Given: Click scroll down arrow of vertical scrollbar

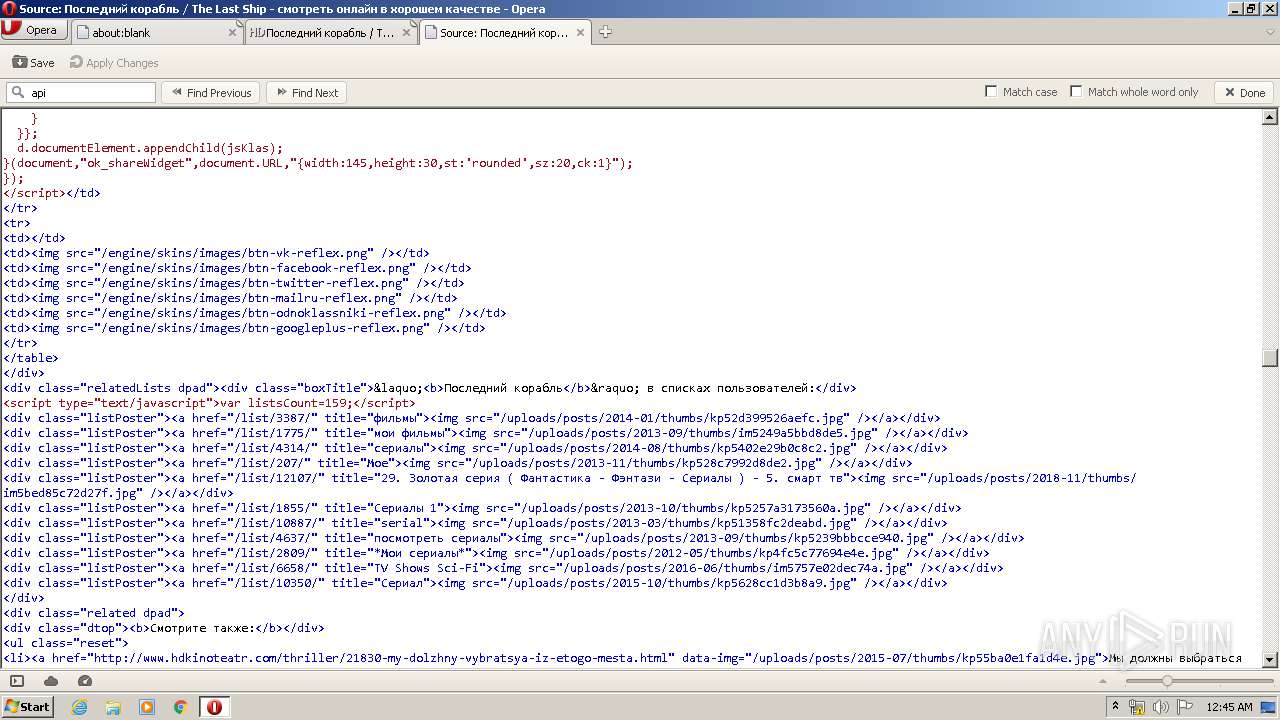Looking at the screenshot, I should [x=1270, y=659].
